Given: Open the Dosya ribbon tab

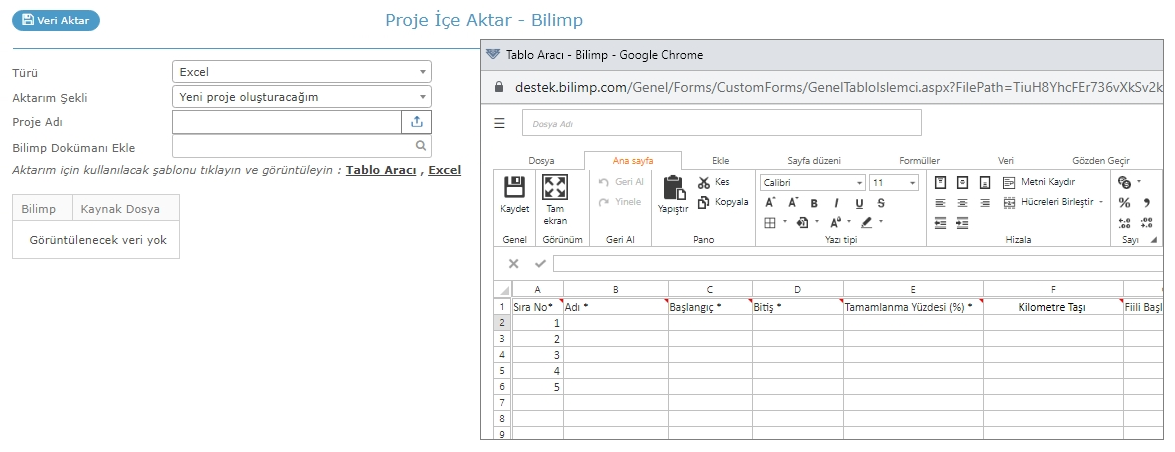Looking at the screenshot, I should 542,160.
